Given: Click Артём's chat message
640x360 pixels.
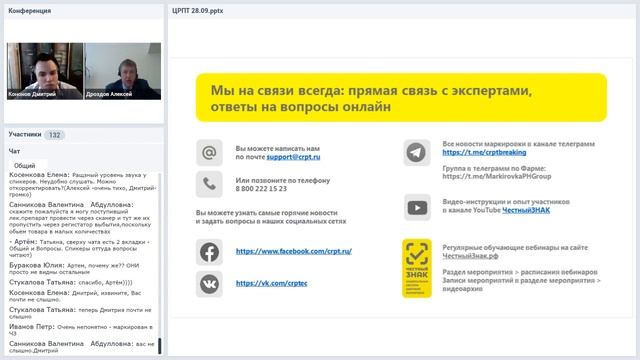Looking at the screenshot, I should pos(80,248).
